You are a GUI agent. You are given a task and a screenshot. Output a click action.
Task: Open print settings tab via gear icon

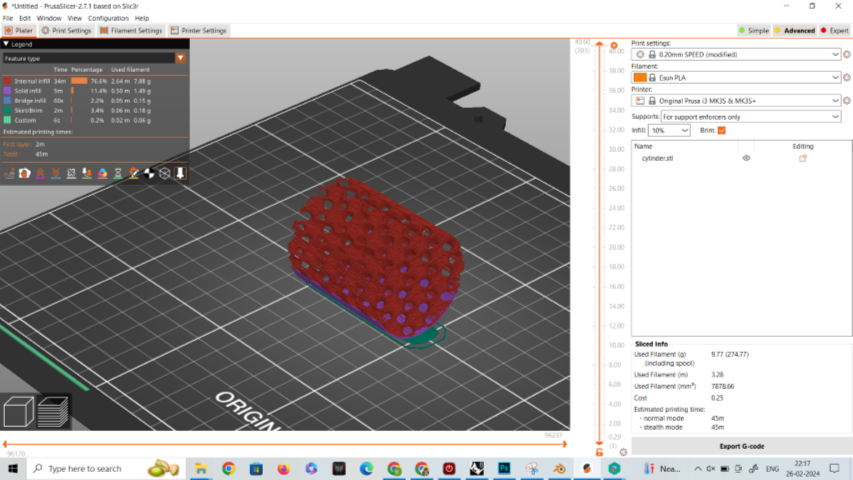pyautogui.click(x=846, y=54)
